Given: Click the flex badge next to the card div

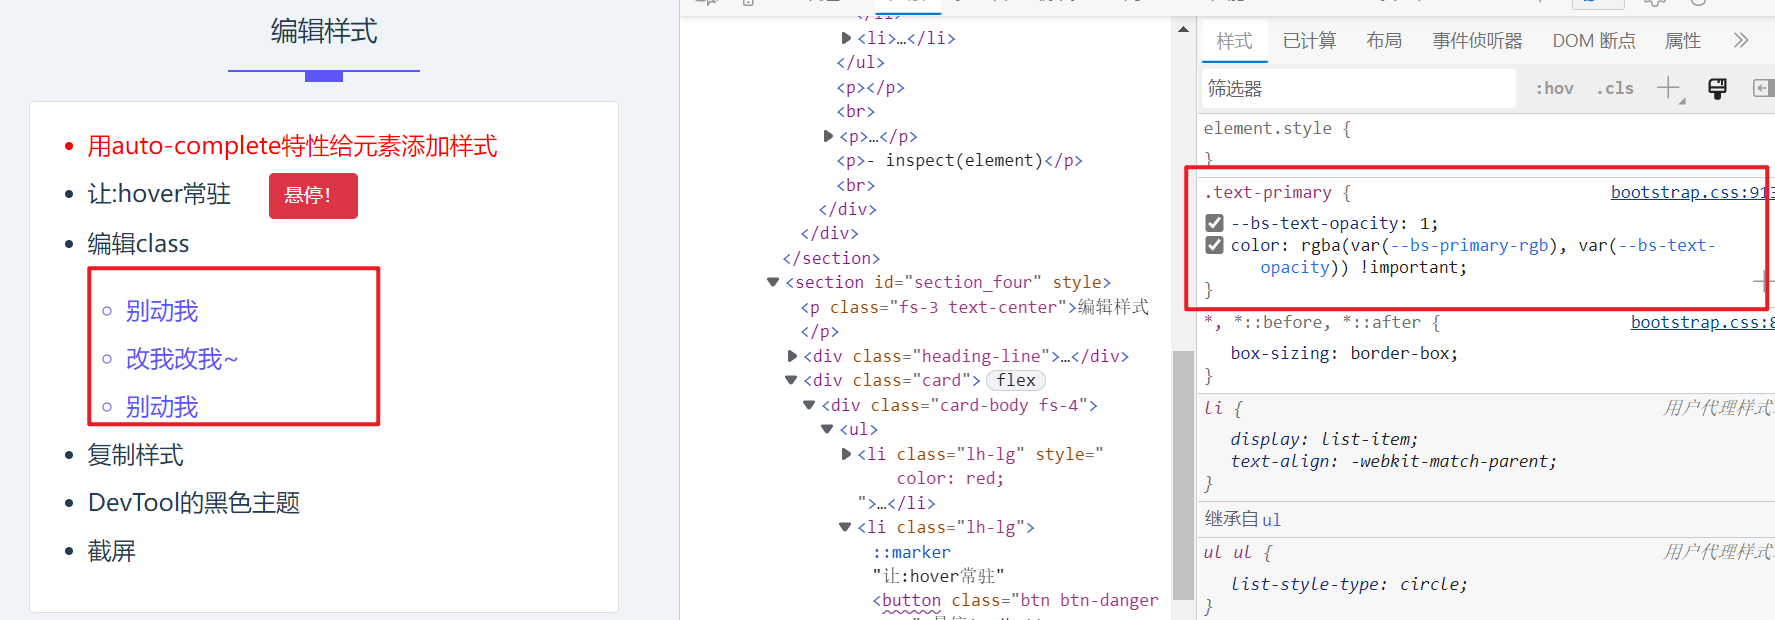Looking at the screenshot, I should coord(1015,380).
